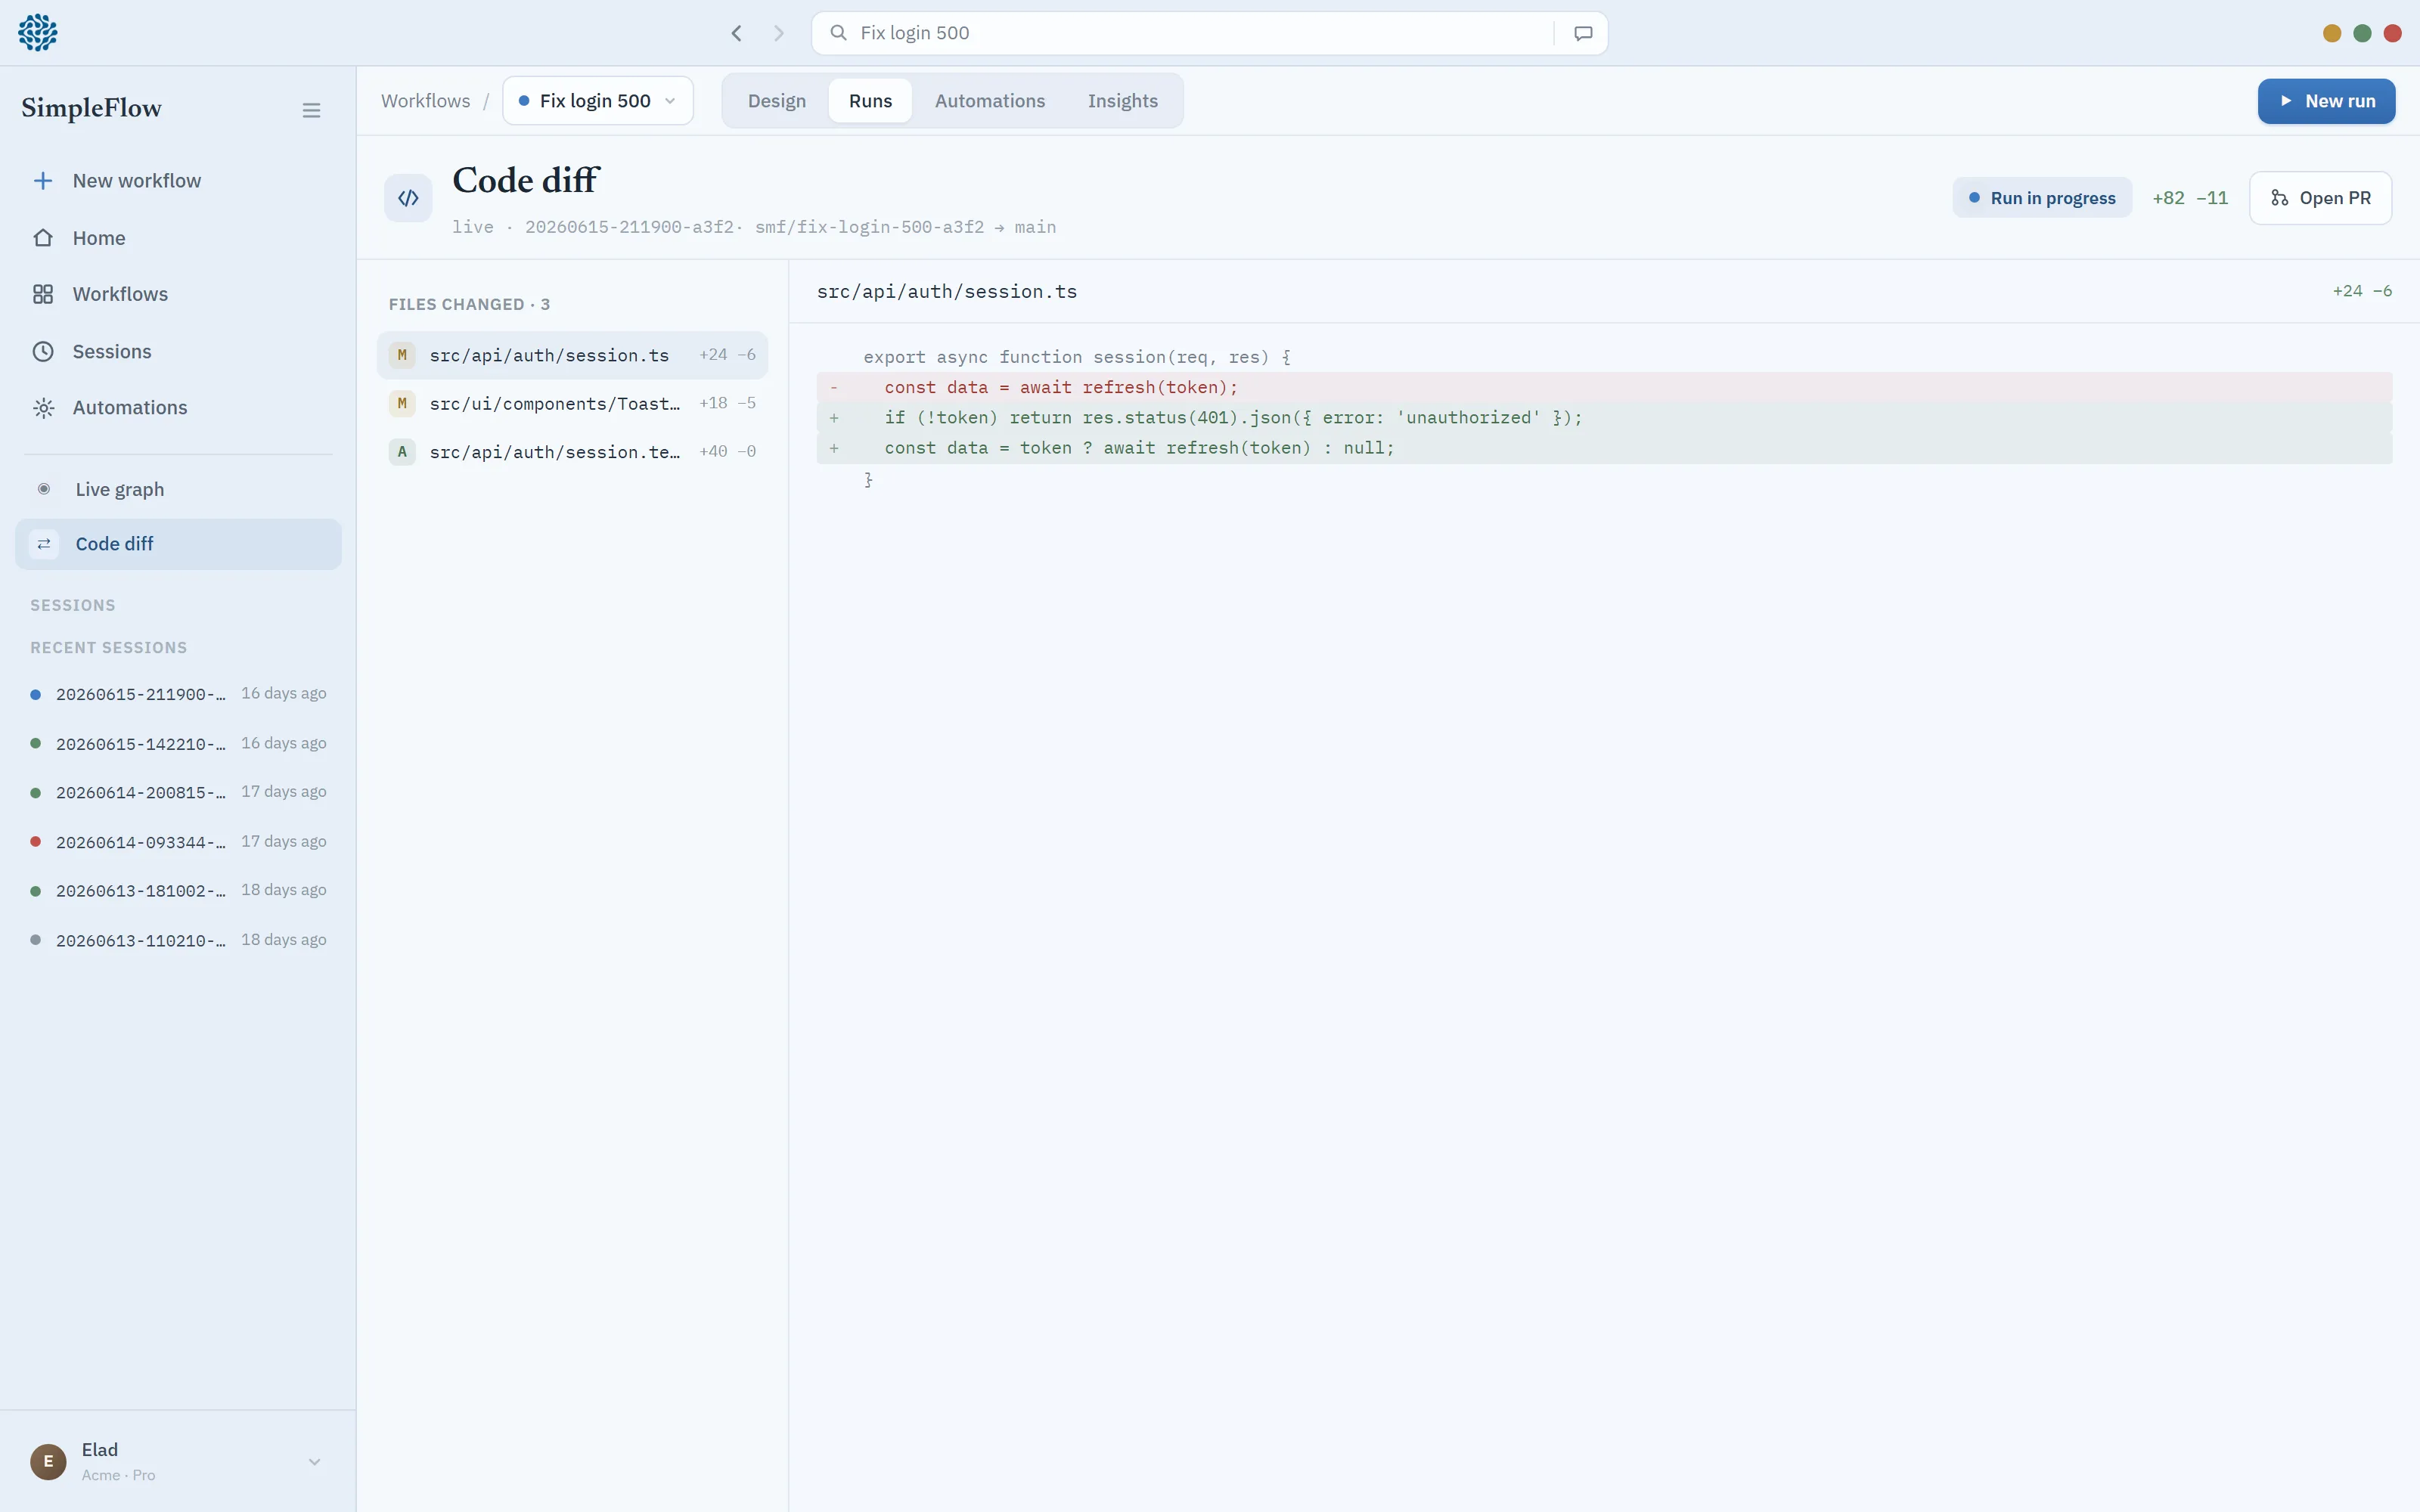Viewport: 2420px width, 1512px height.
Task: Click the Run in progress status badge
Action: pyautogui.click(x=2042, y=198)
